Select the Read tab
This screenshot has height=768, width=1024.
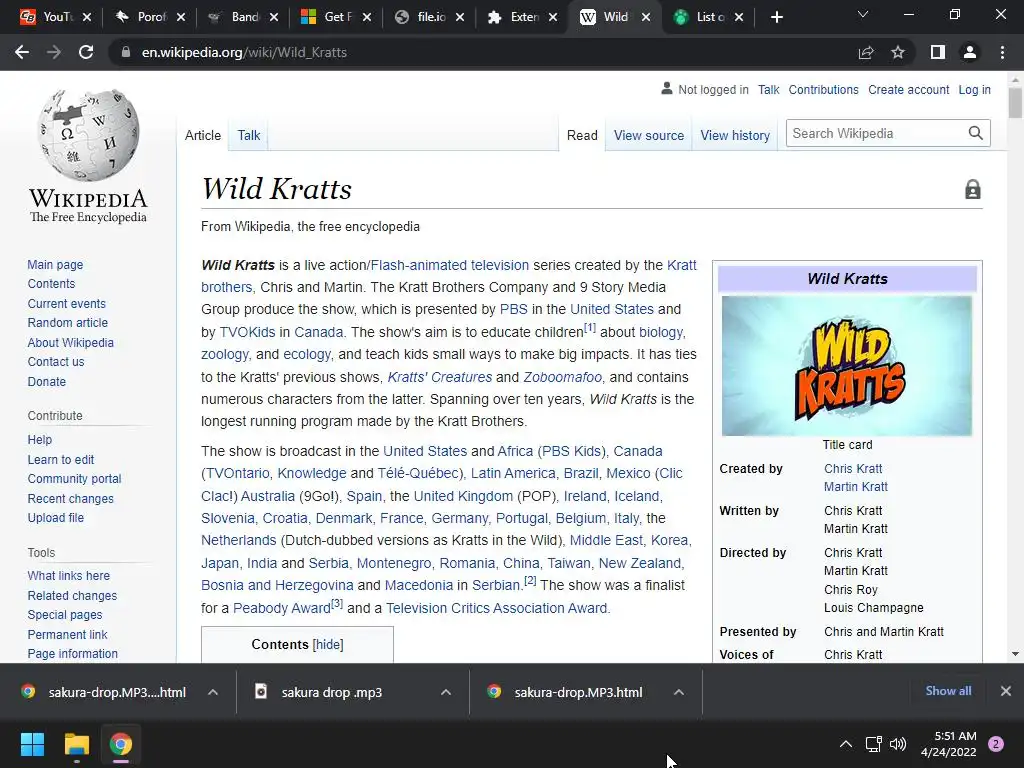[x=582, y=135]
